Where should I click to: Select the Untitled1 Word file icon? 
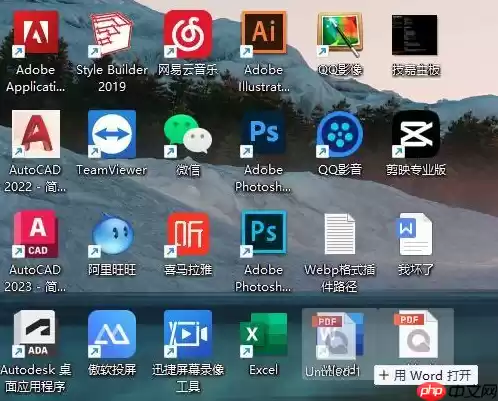[338, 335]
